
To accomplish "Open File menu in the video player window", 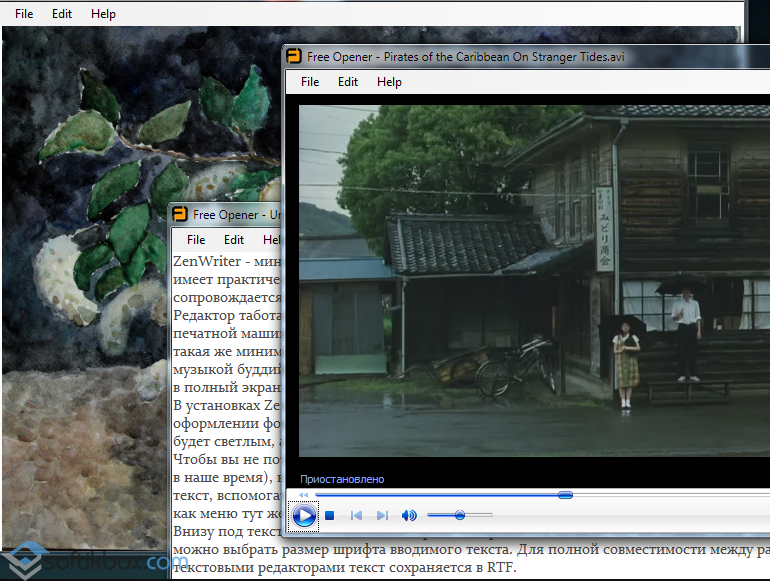I will 310,82.
